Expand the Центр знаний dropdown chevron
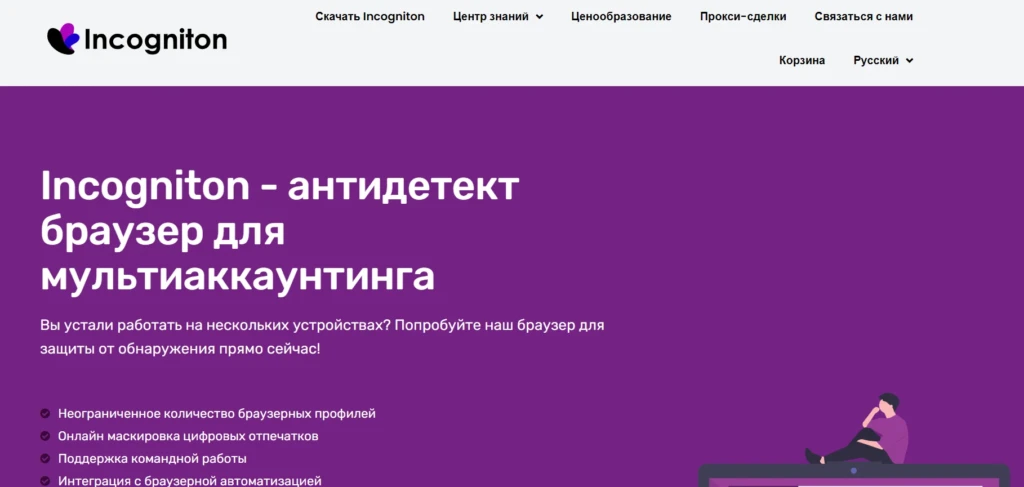 coord(539,17)
